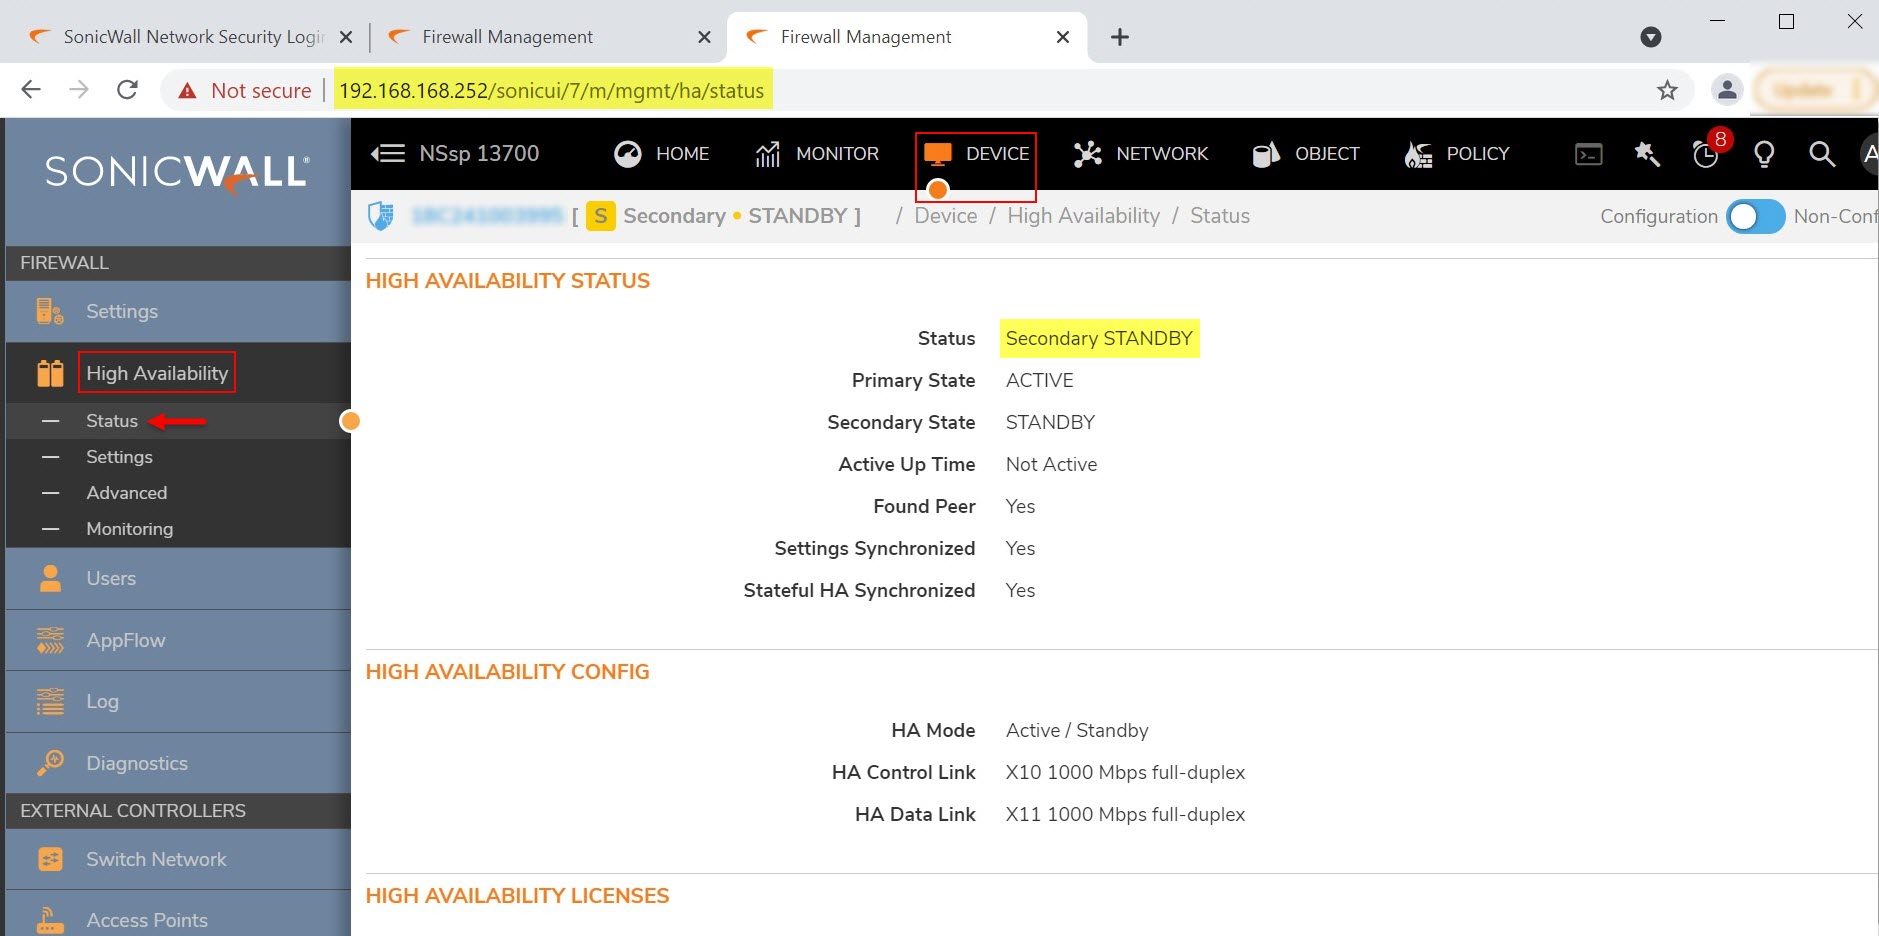This screenshot has width=1879, height=936.
Task: Click the lightbulb help tips icon
Action: click(x=1764, y=154)
